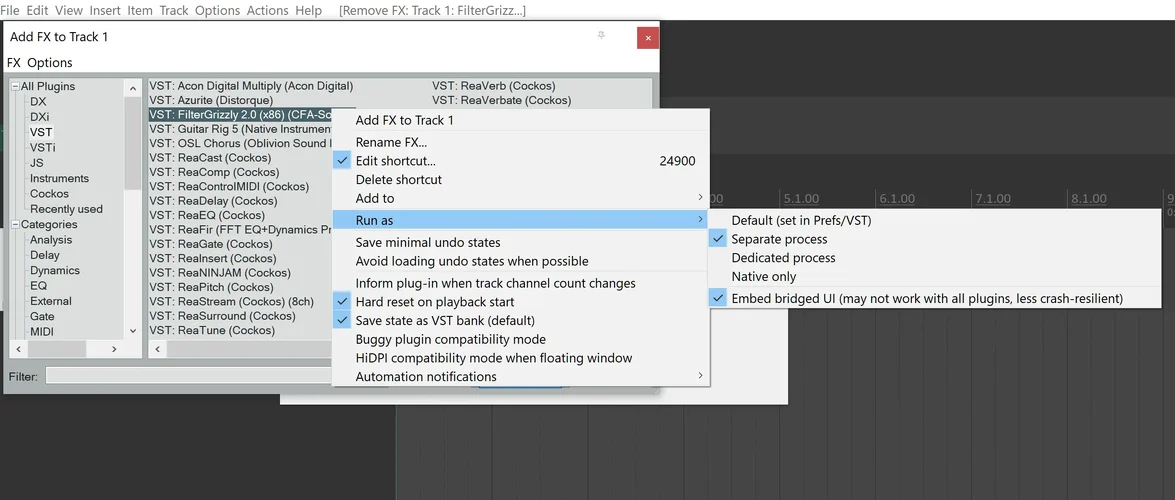
Task: Select DXi in plugin tree
Action: [40, 117]
